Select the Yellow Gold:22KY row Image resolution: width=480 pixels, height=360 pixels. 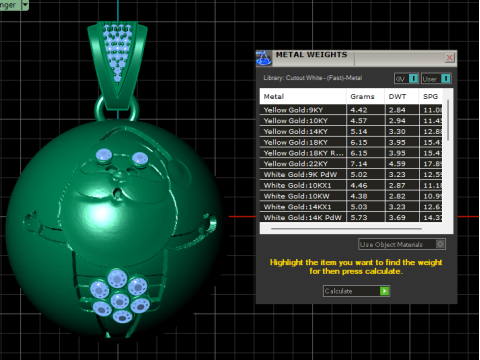point(351,164)
